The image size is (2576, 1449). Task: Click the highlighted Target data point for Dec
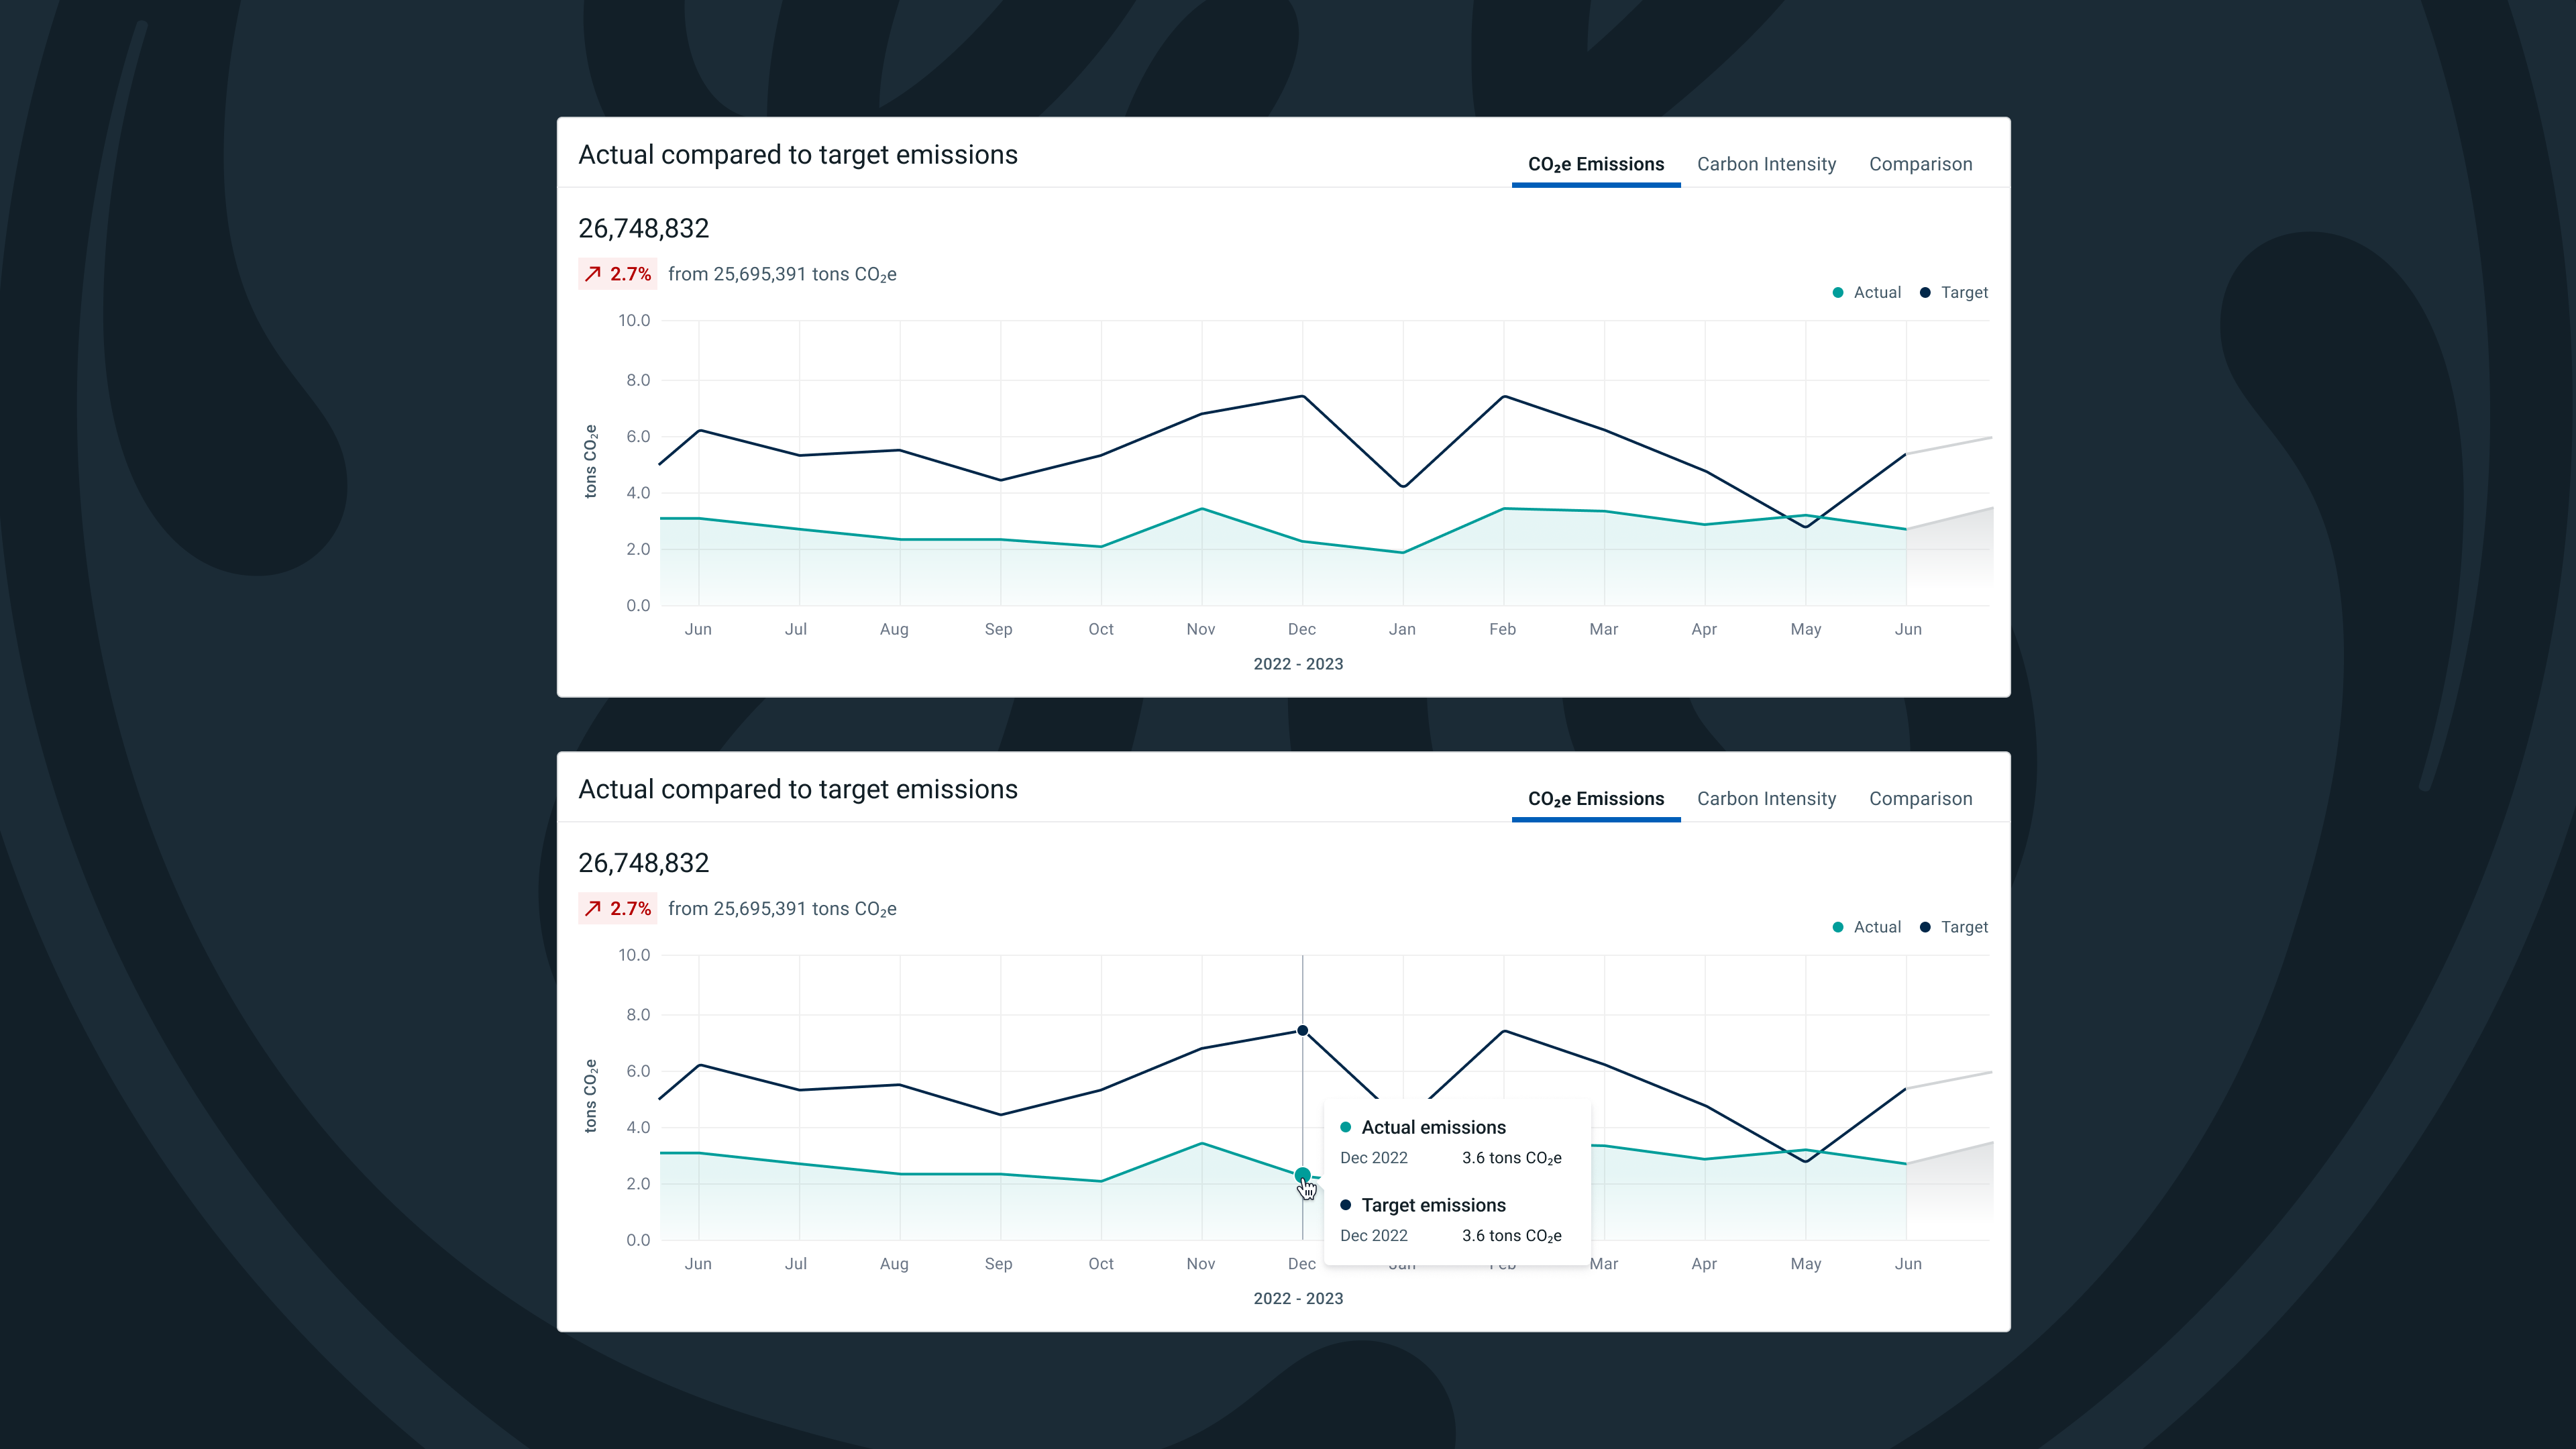point(1302,1030)
